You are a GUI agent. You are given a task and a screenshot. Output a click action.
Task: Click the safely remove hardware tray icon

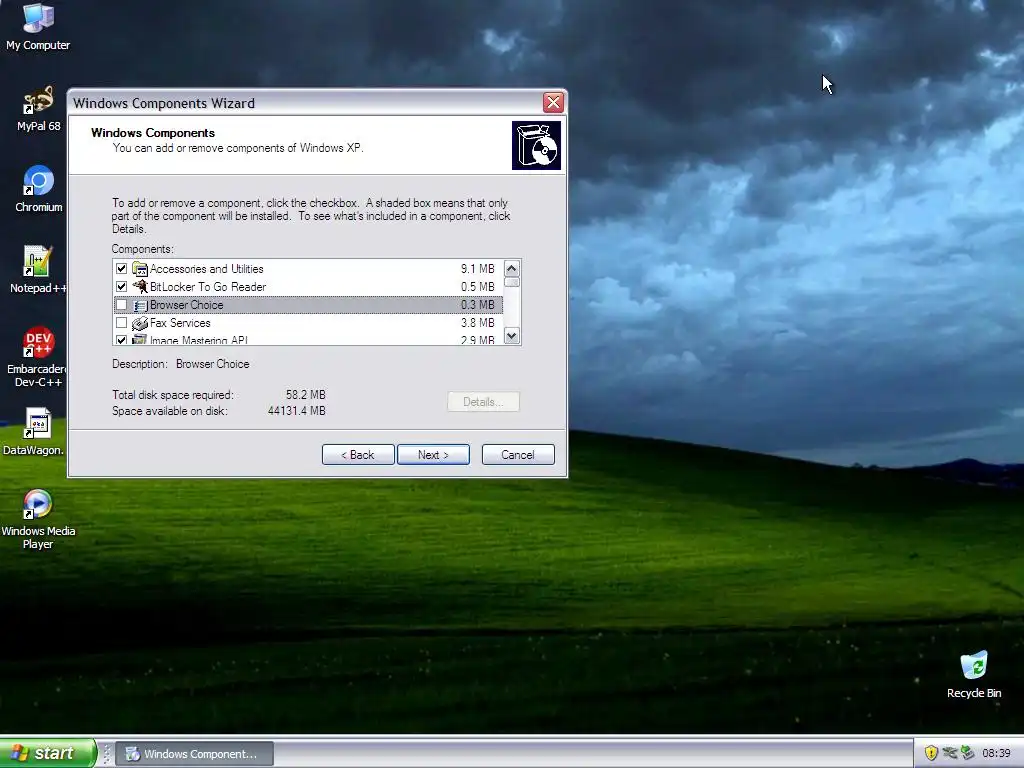(x=967, y=753)
